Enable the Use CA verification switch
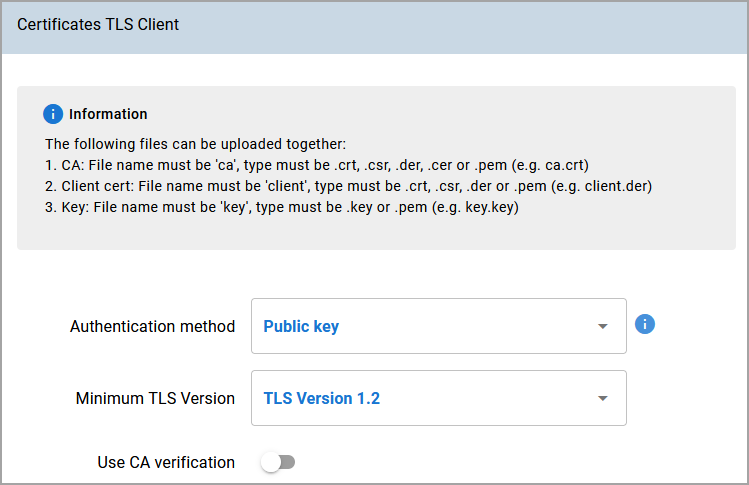 pos(278,462)
